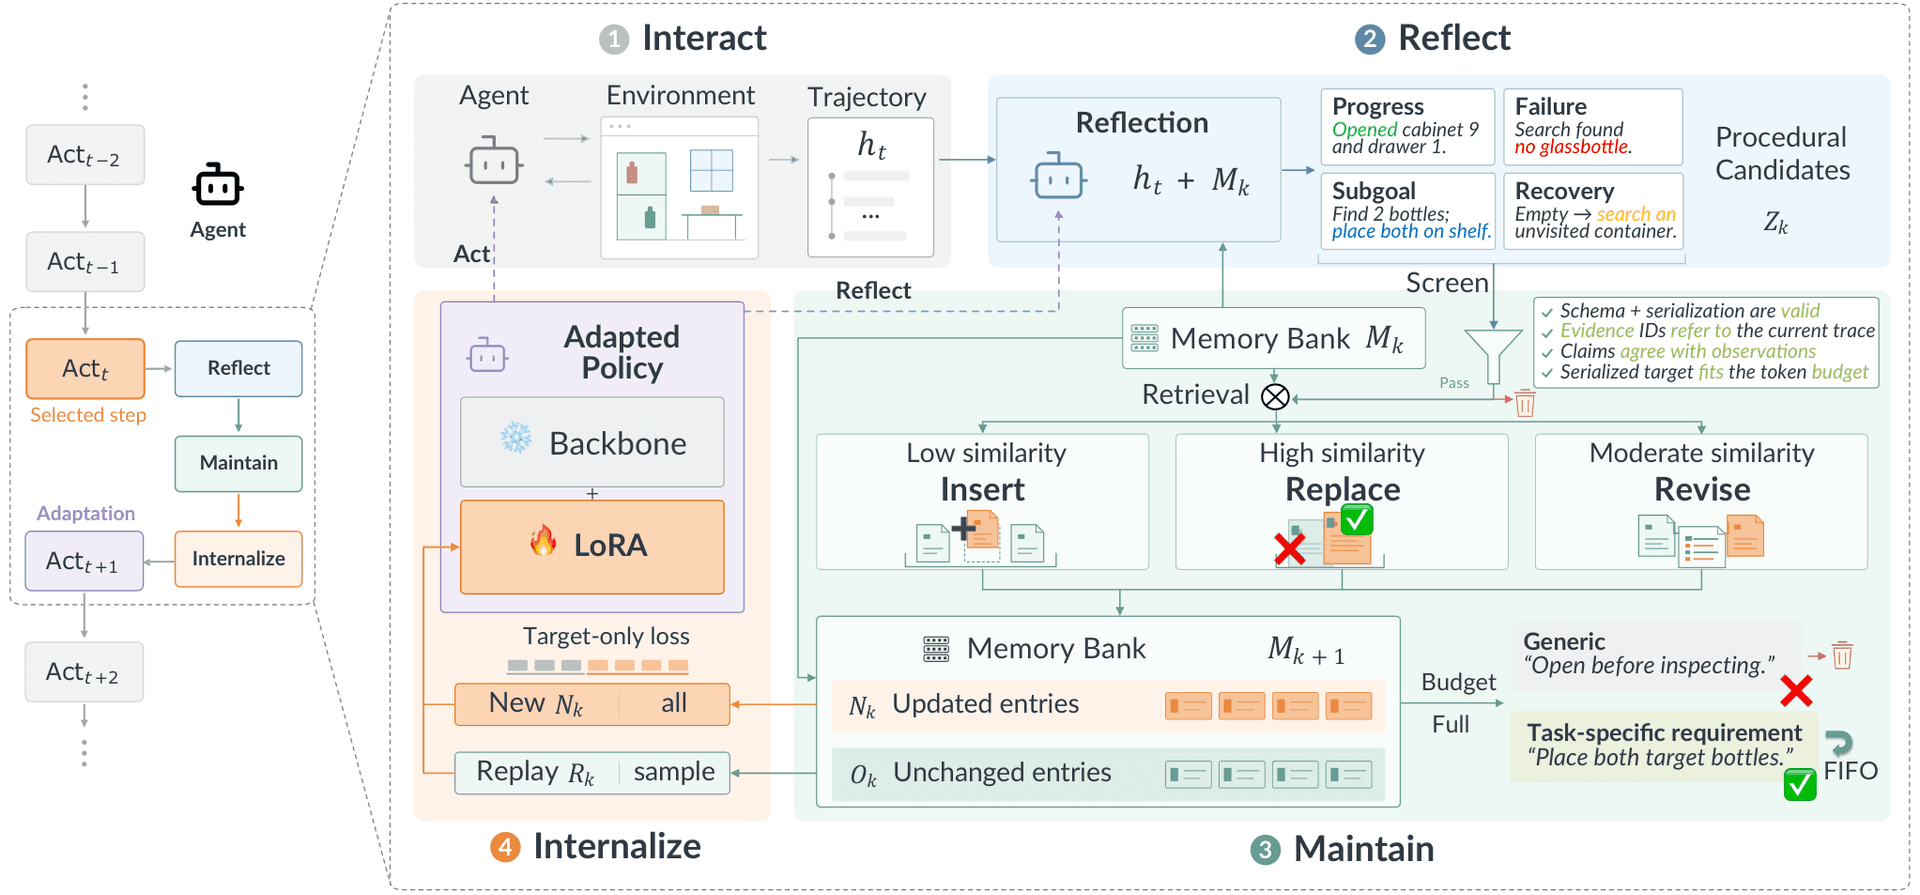Click the snowflake icon beside Backbone
This screenshot has height=895, width=1920.
(x=516, y=437)
